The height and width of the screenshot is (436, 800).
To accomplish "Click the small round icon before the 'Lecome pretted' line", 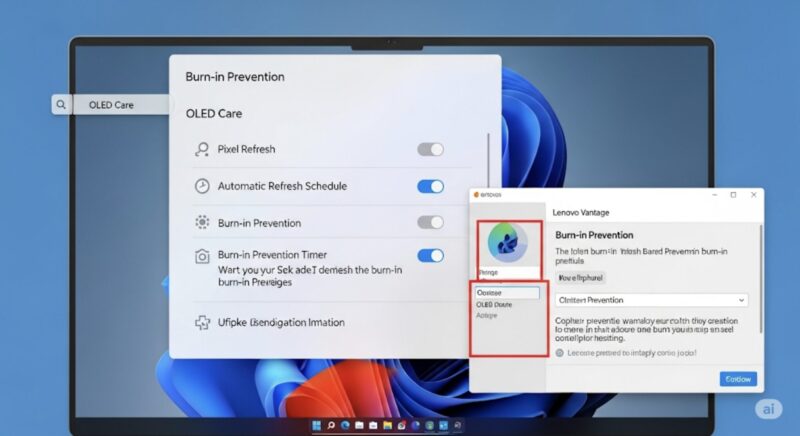I will point(560,353).
